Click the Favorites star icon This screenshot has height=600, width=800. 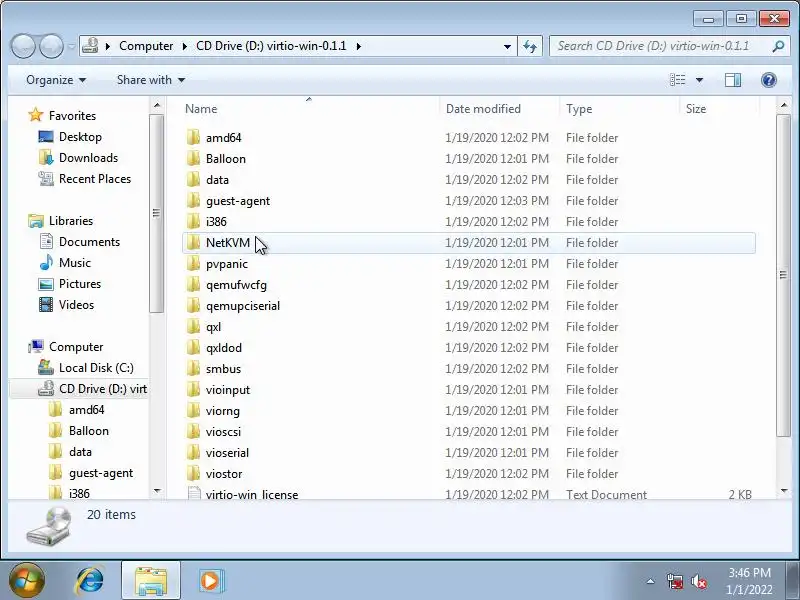(36, 115)
